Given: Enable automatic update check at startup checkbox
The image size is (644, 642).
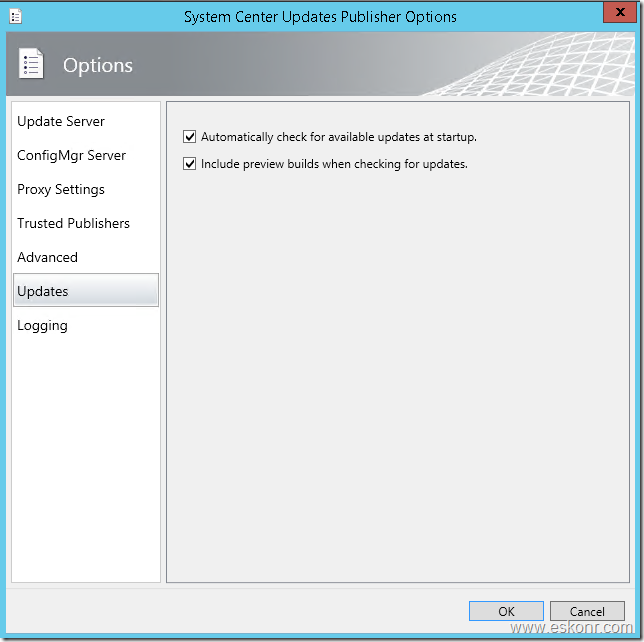Looking at the screenshot, I should pyautogui.click(x=190, y=137).
